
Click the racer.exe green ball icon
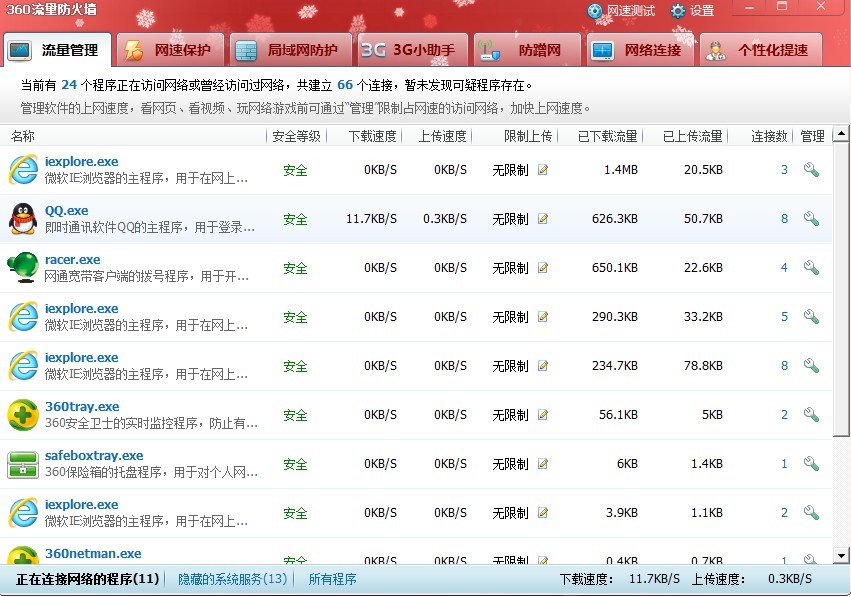click(23, 268)
